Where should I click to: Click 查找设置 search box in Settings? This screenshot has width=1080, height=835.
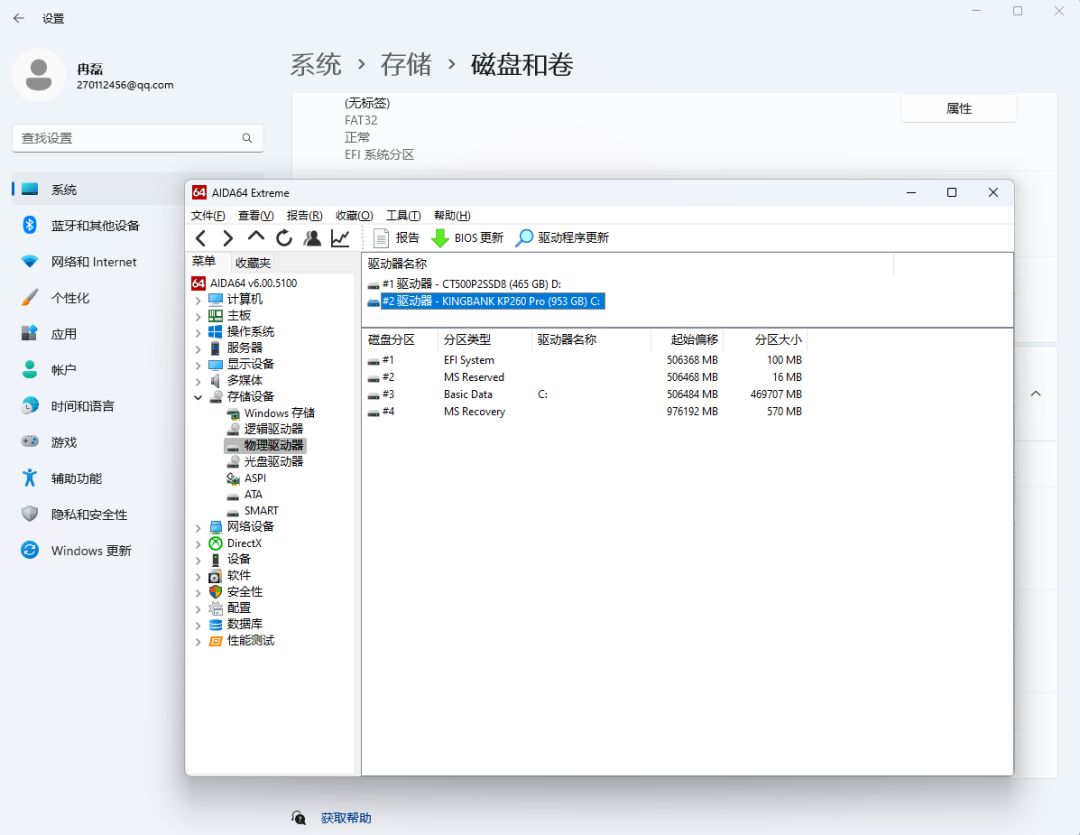click(138, 138)
